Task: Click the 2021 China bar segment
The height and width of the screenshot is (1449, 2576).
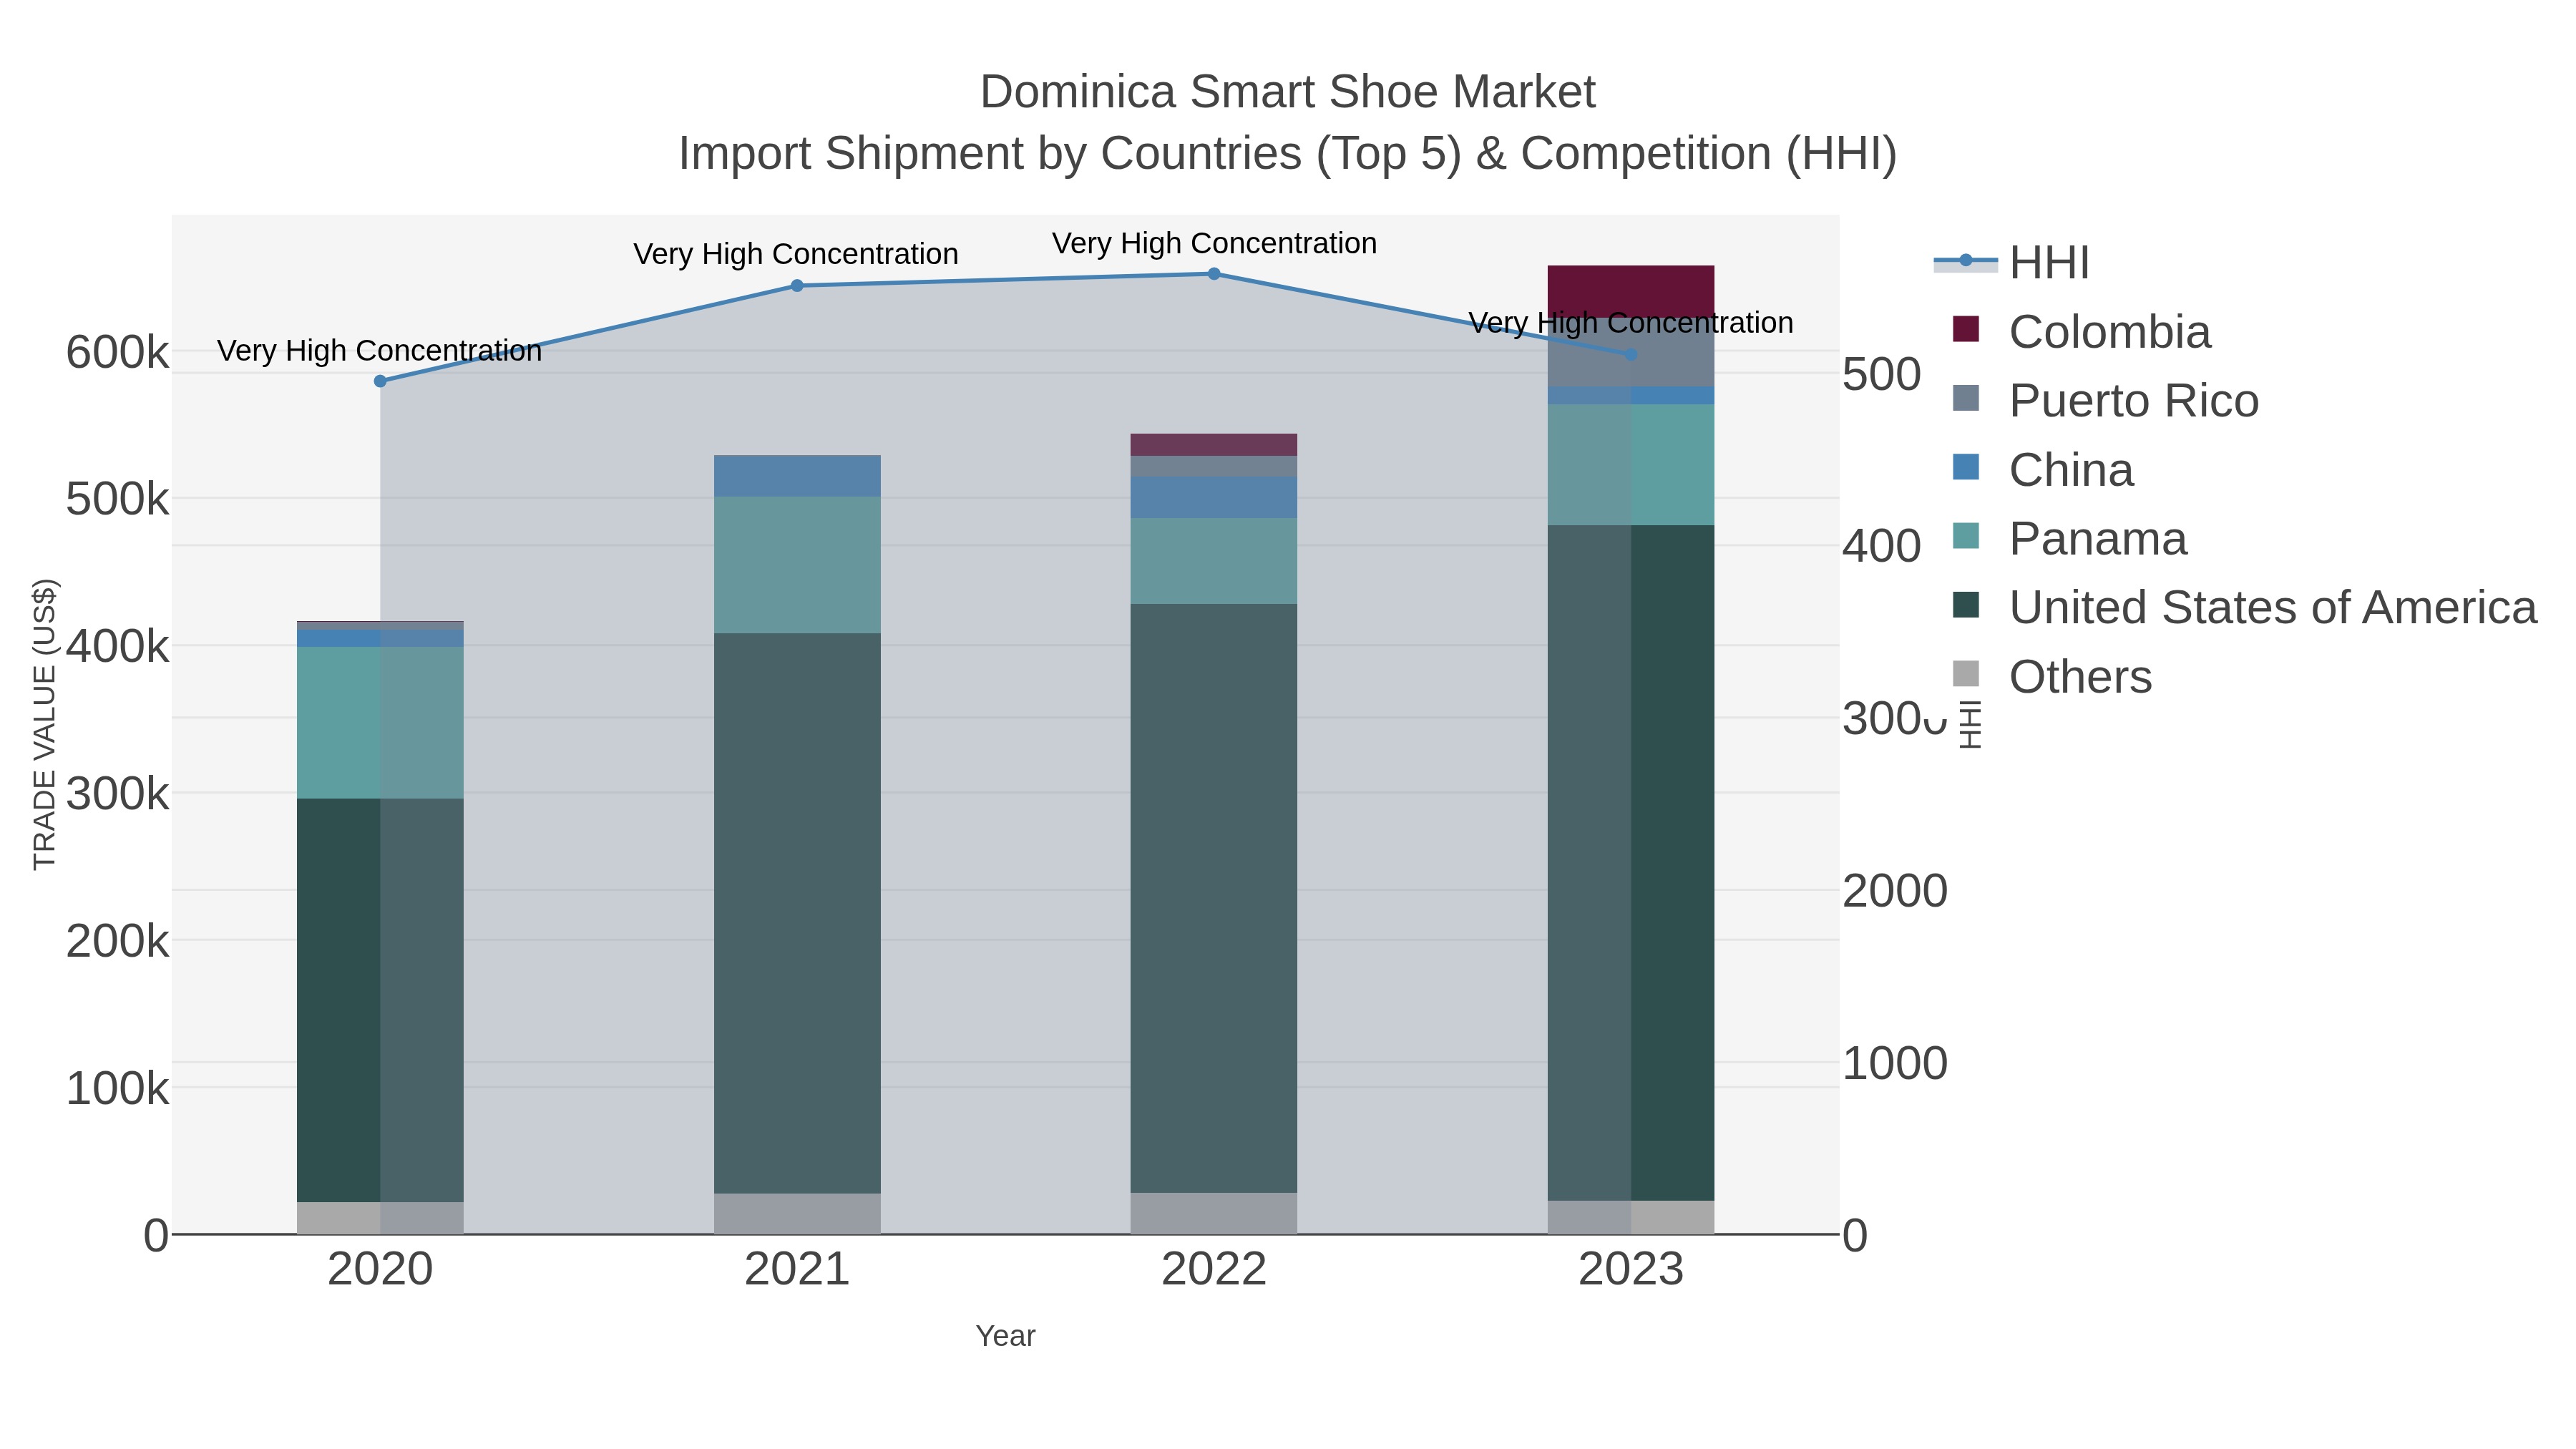Action: pyautogui.click(x=797, y=476)
